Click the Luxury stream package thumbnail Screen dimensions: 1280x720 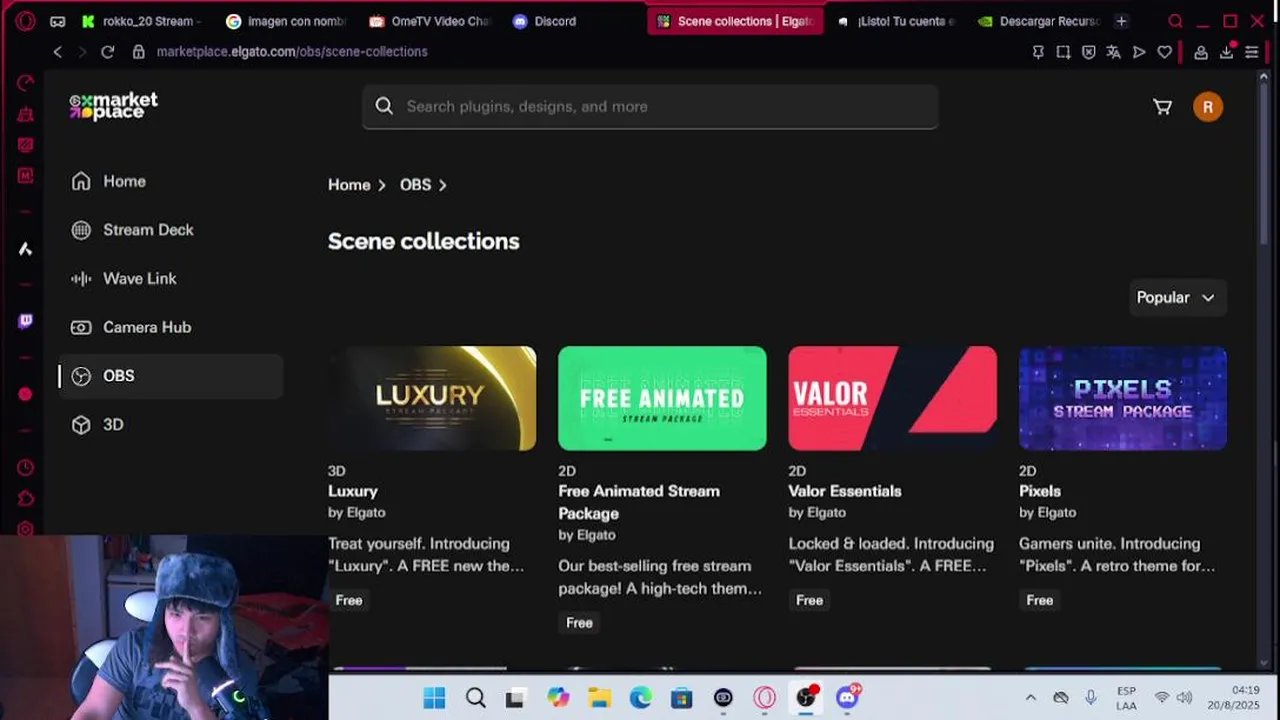pos(432,398)
